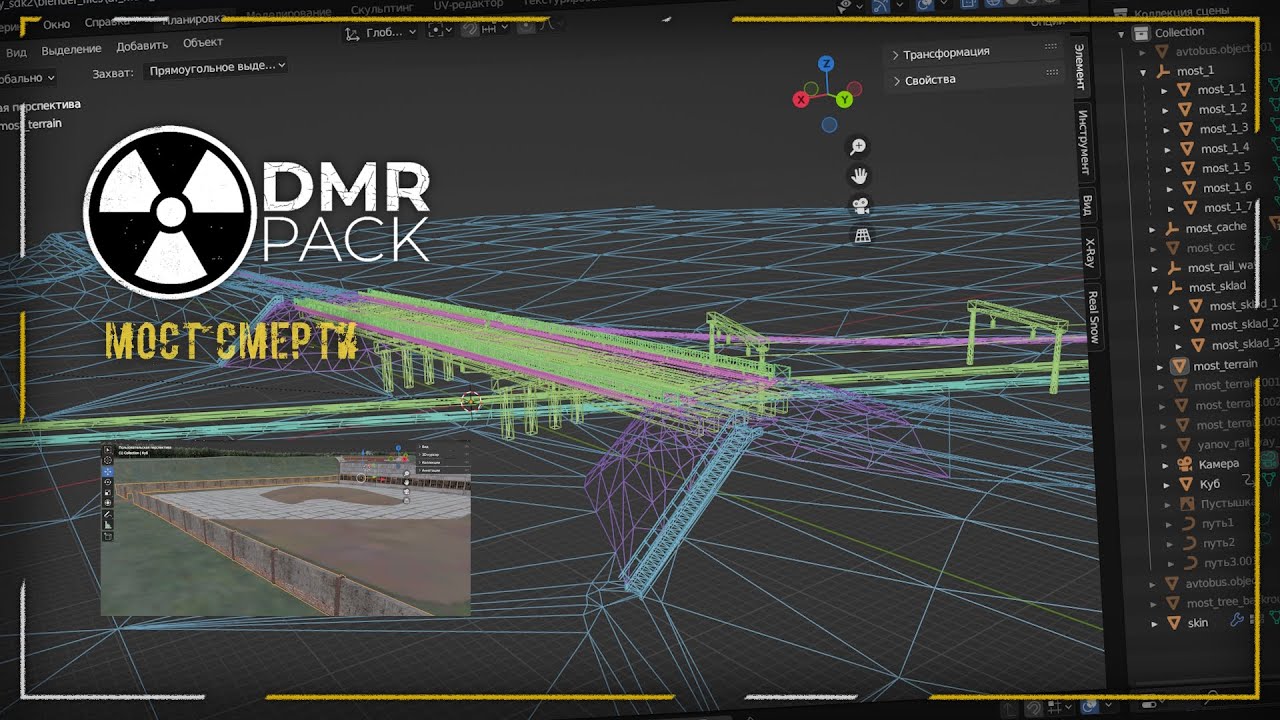Screen dimensions: 1280x720
Task: Open the Вид menu
Action: pos(16,52)
